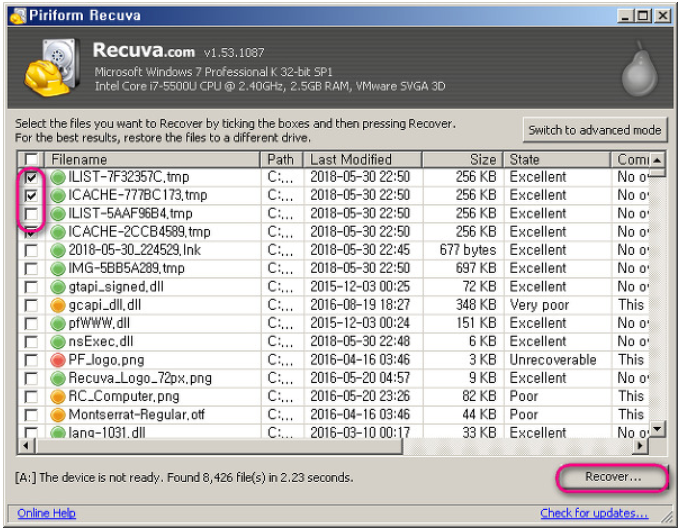The height and width of the screenshot is (532, 680).
Task: Sort by the Last Modified column header
Action: point(363,160)
